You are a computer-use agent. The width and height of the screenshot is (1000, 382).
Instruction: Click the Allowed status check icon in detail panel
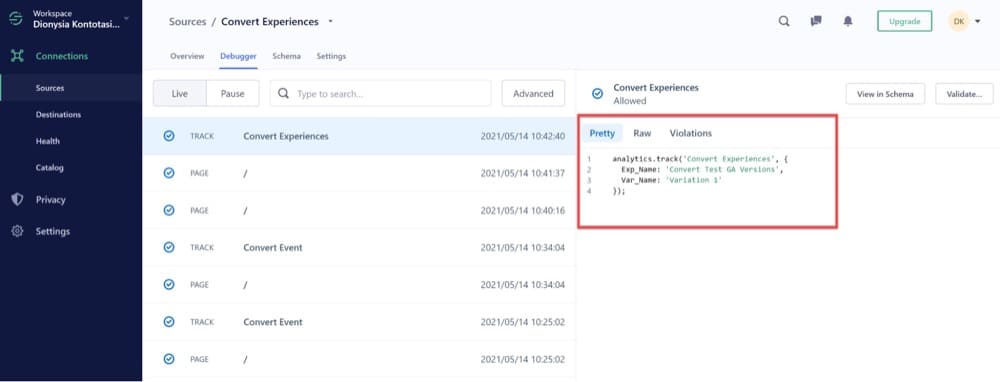(x=598, y=94)
